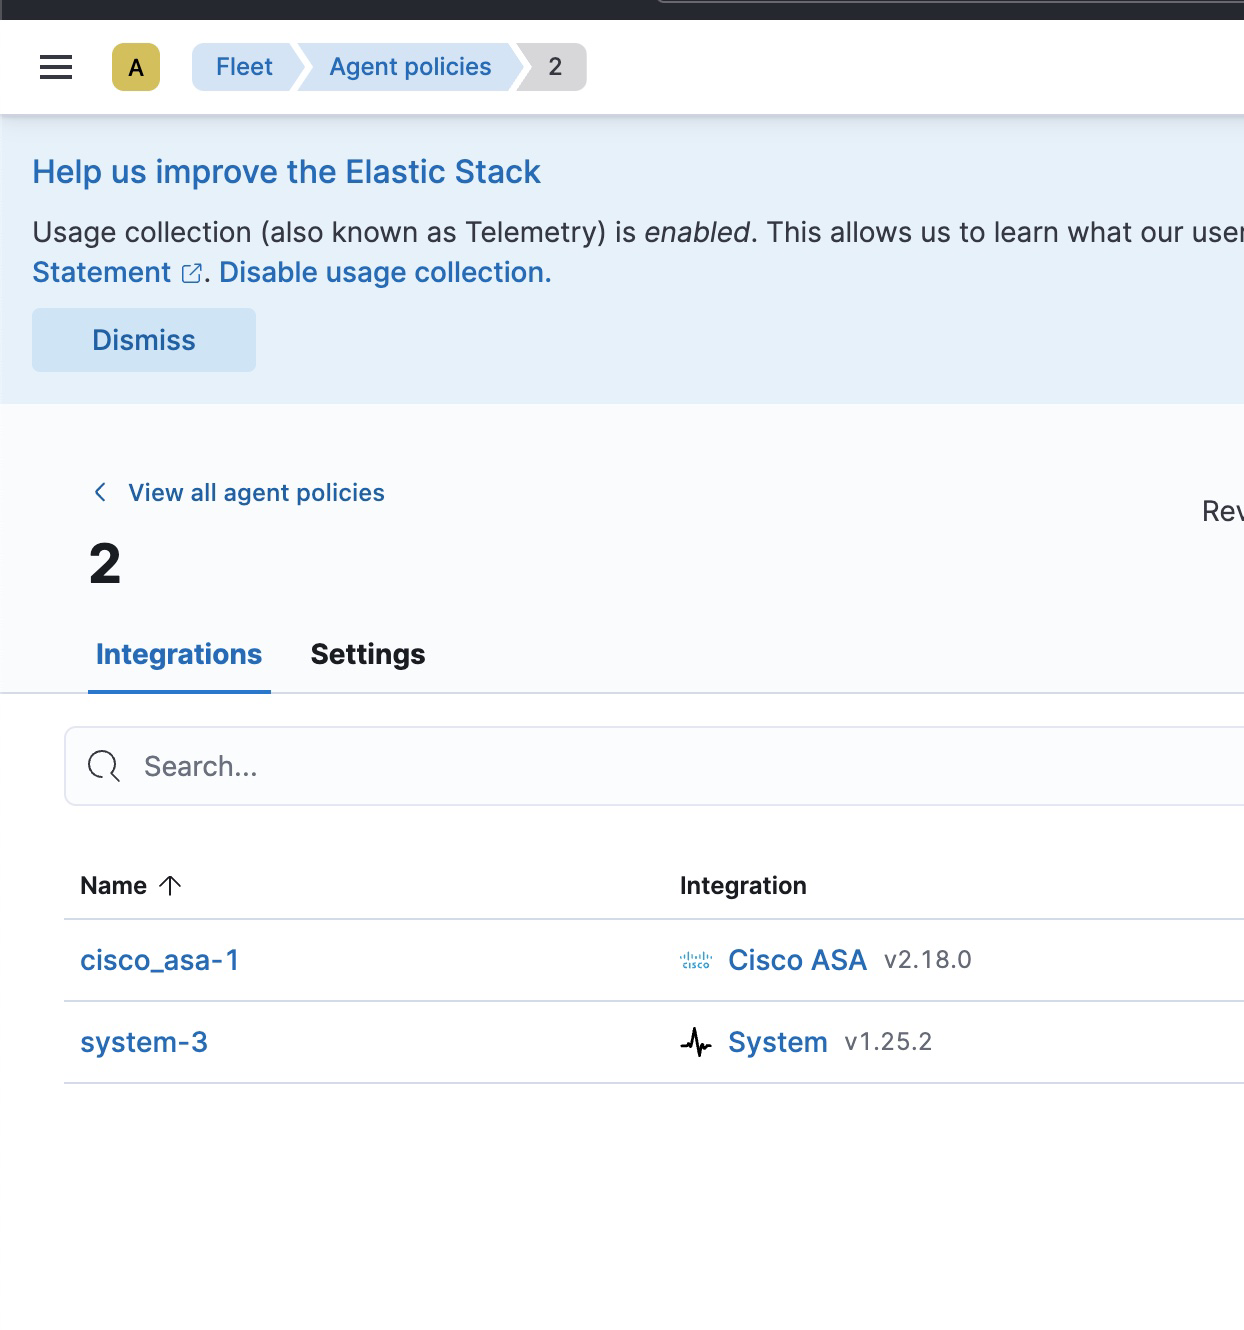Click the external-link icon after Privacy Statement
The image size is (1244, 1330).
tap(191, 272)
